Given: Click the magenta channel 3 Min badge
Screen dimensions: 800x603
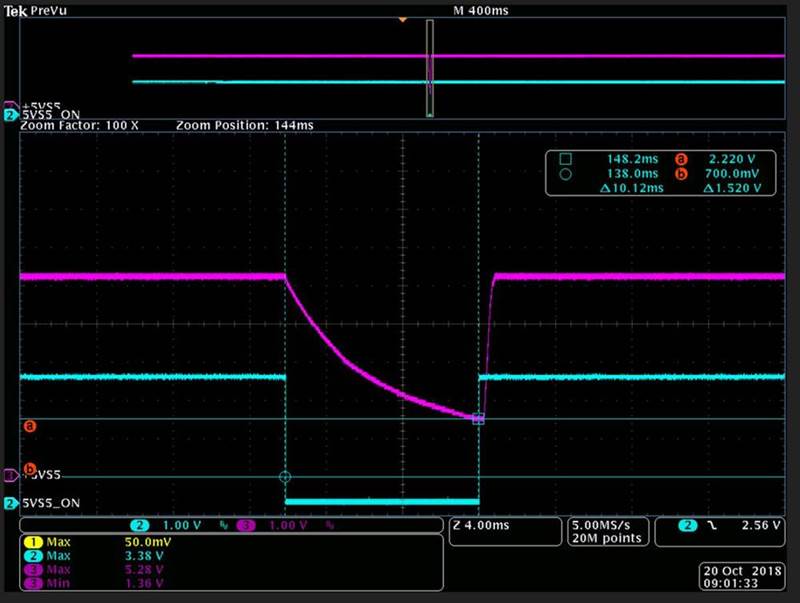Looking at the screenshot, I should [x=34, y=583].
